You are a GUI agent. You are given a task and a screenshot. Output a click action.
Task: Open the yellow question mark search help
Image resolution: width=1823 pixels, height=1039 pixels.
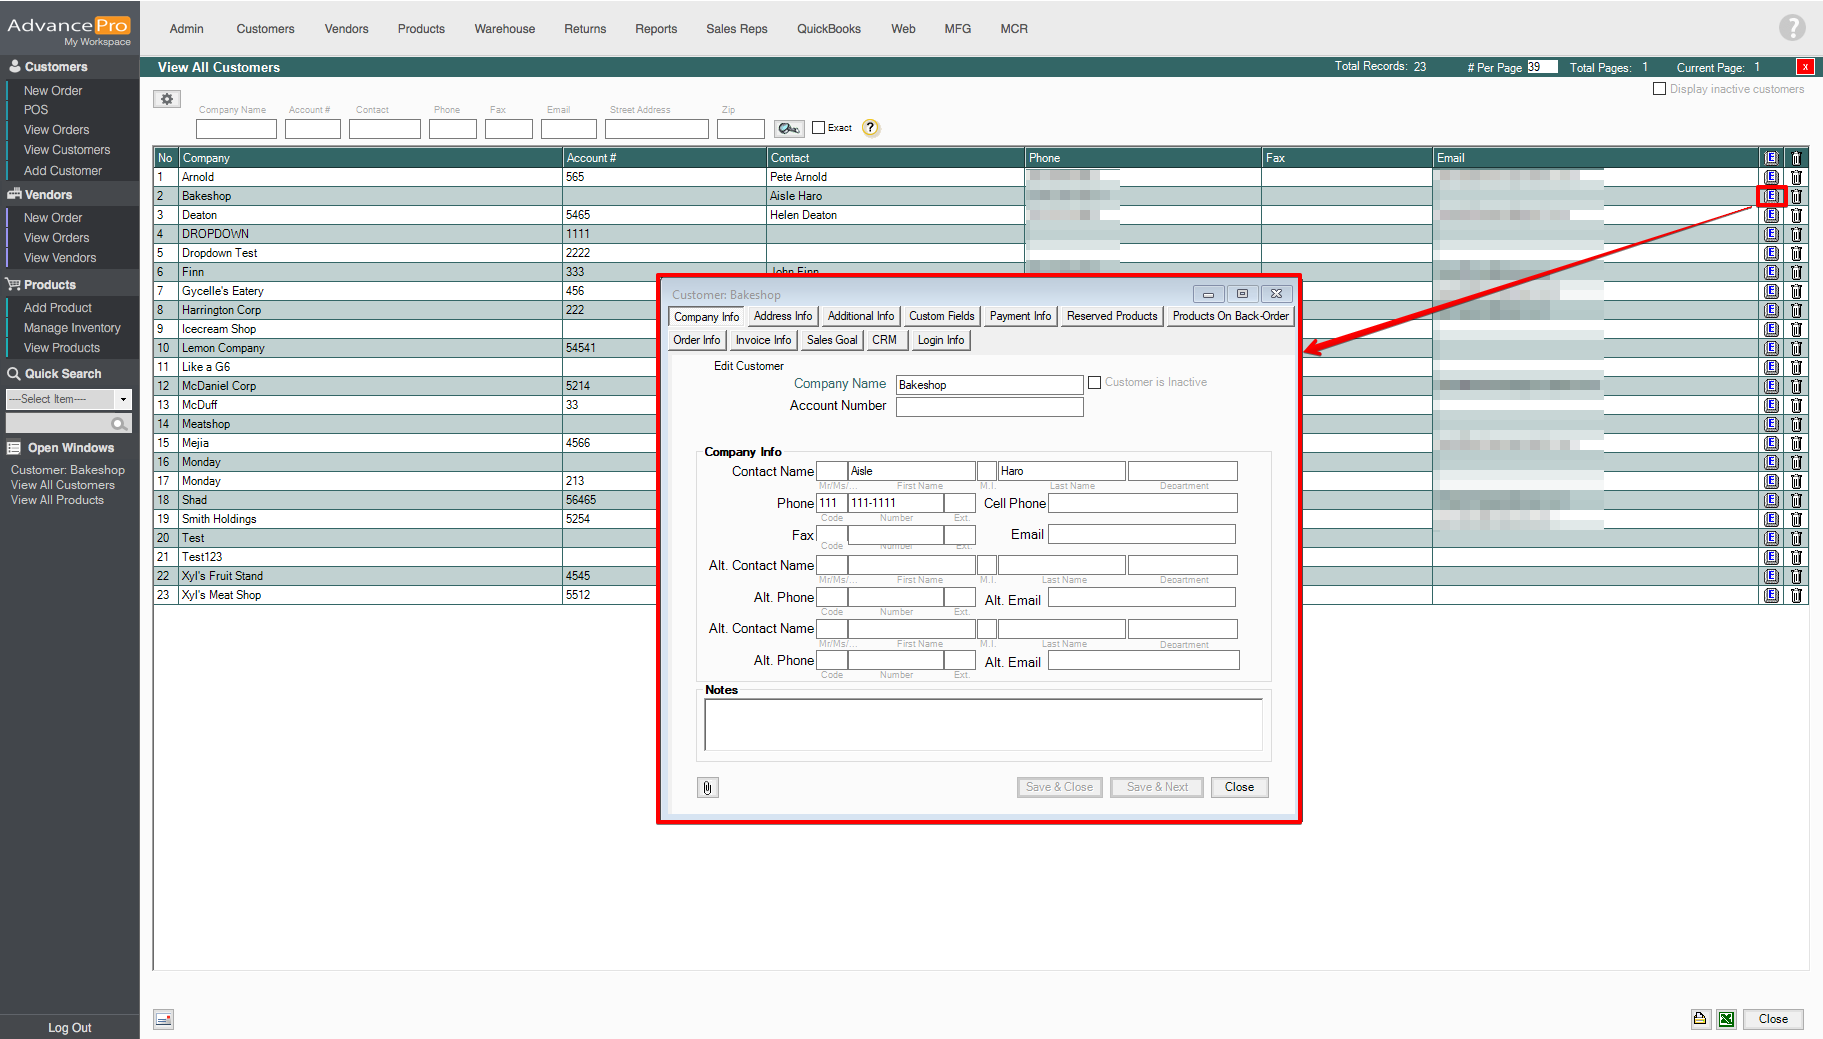tap(871, 128)
